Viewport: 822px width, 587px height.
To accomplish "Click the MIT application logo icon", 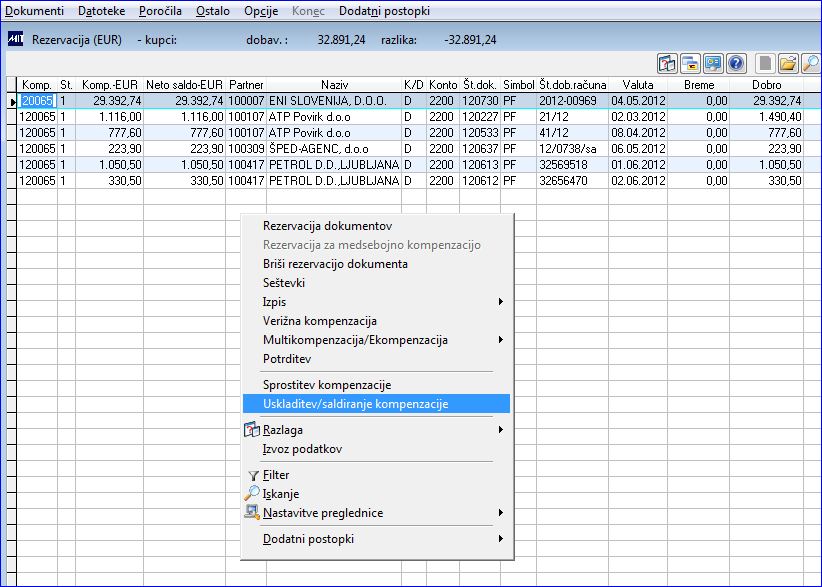I will [15, 39].
